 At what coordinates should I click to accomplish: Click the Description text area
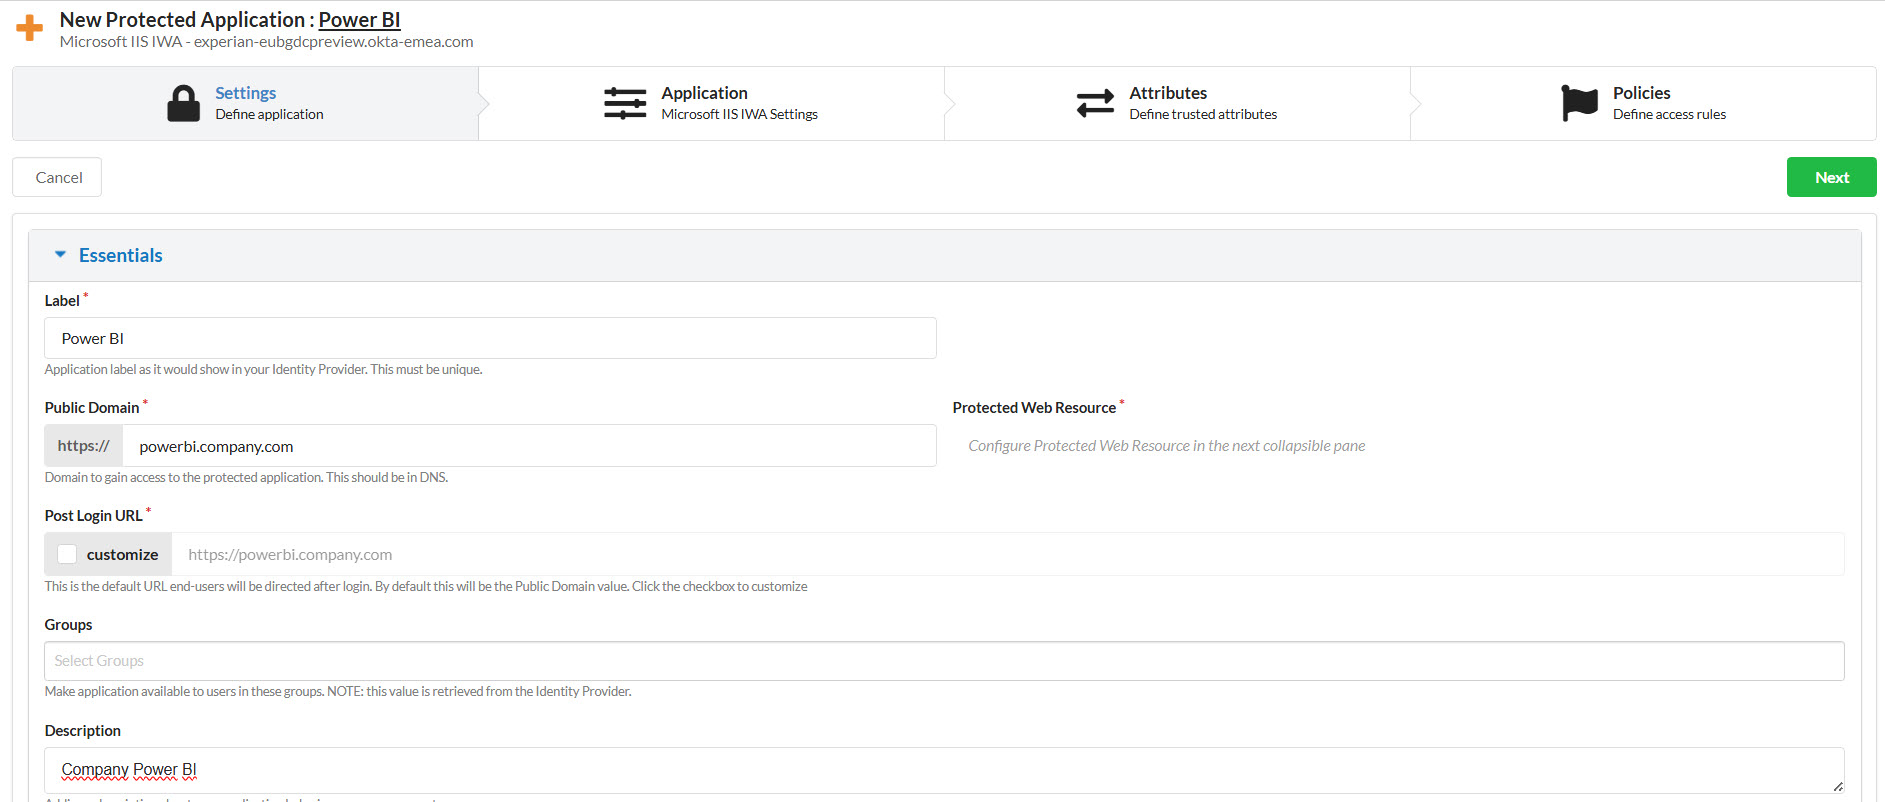coord(943,770)
